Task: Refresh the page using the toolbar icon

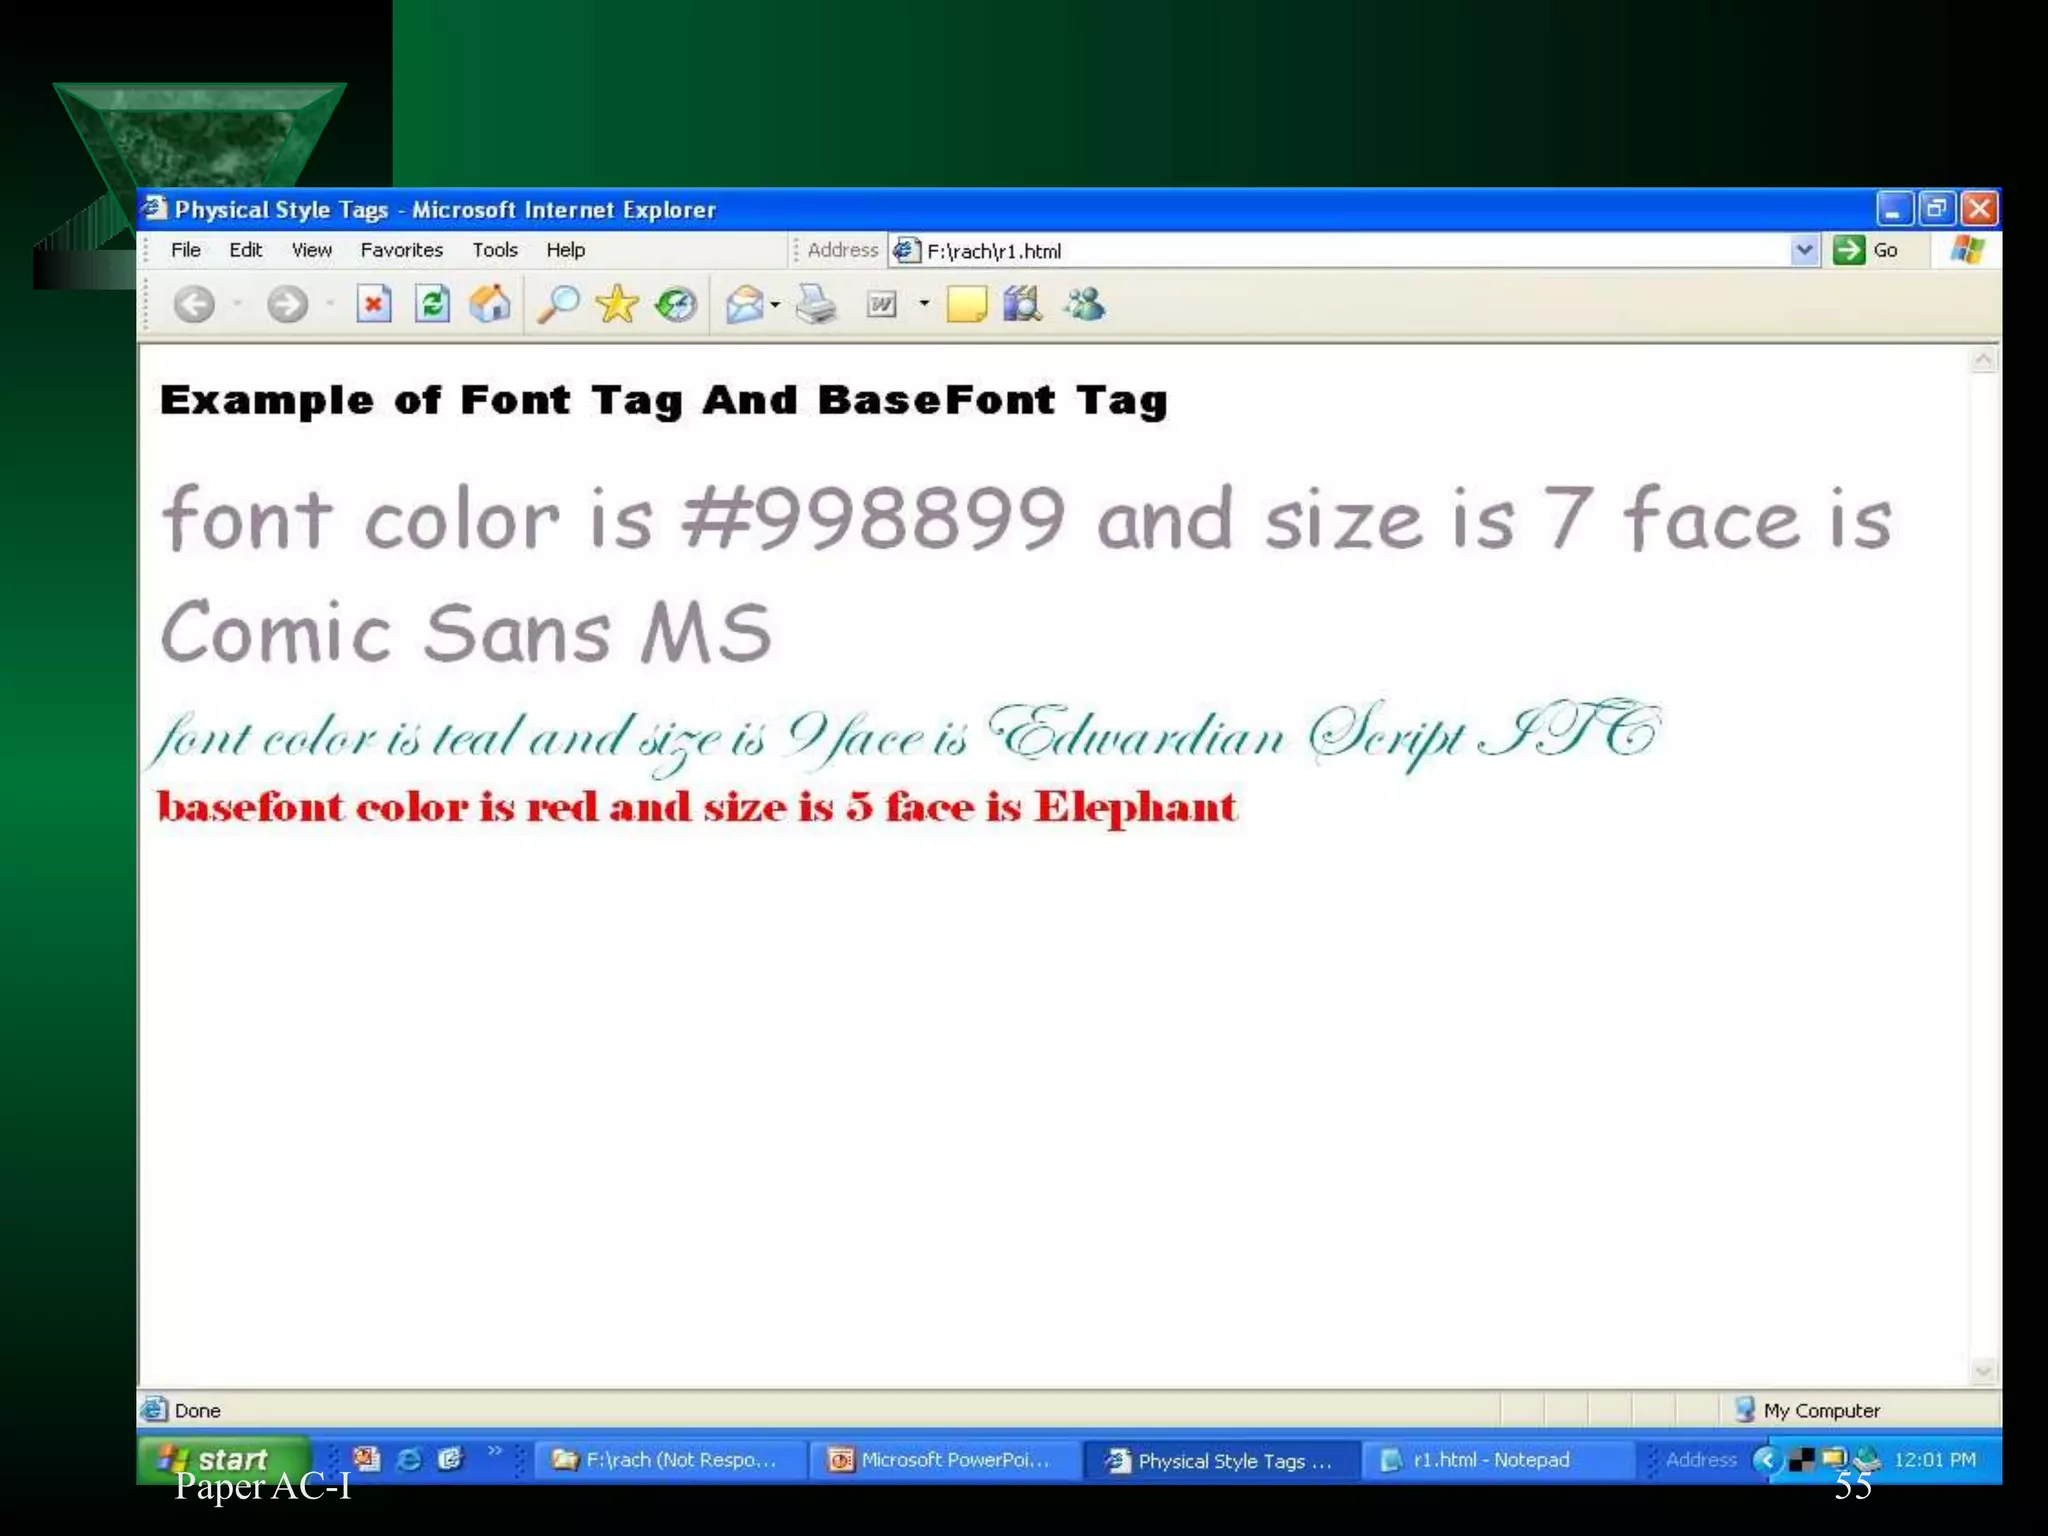Action: click(x=432, y=304)
